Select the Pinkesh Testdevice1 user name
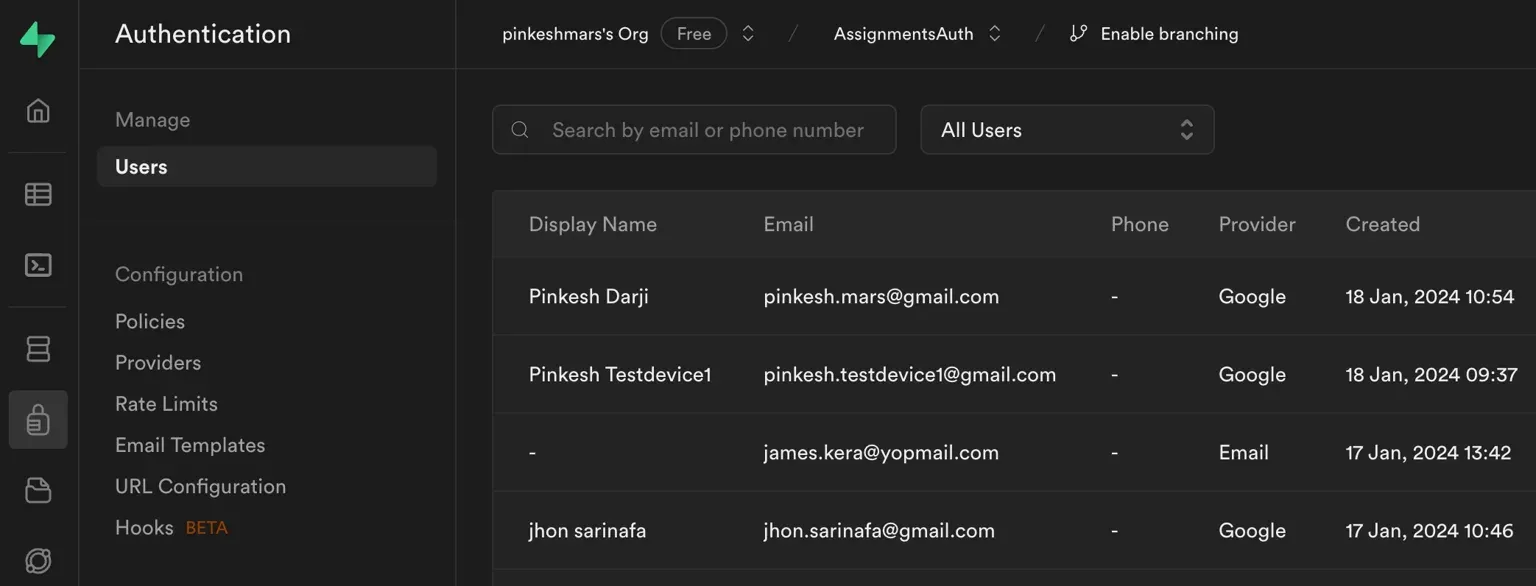This screenshot has width=1536, height=586. [620, 374]
